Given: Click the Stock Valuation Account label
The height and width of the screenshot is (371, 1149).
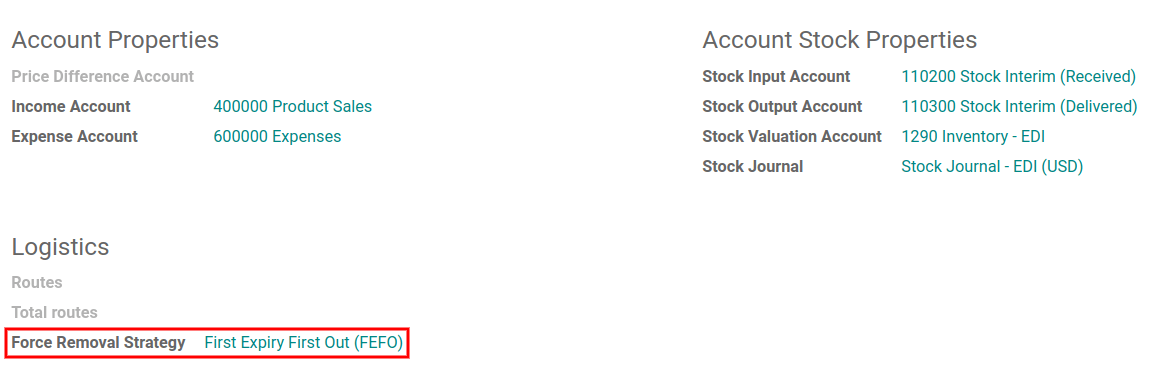Looking at the screenshot, I should [x=792, y=137].
